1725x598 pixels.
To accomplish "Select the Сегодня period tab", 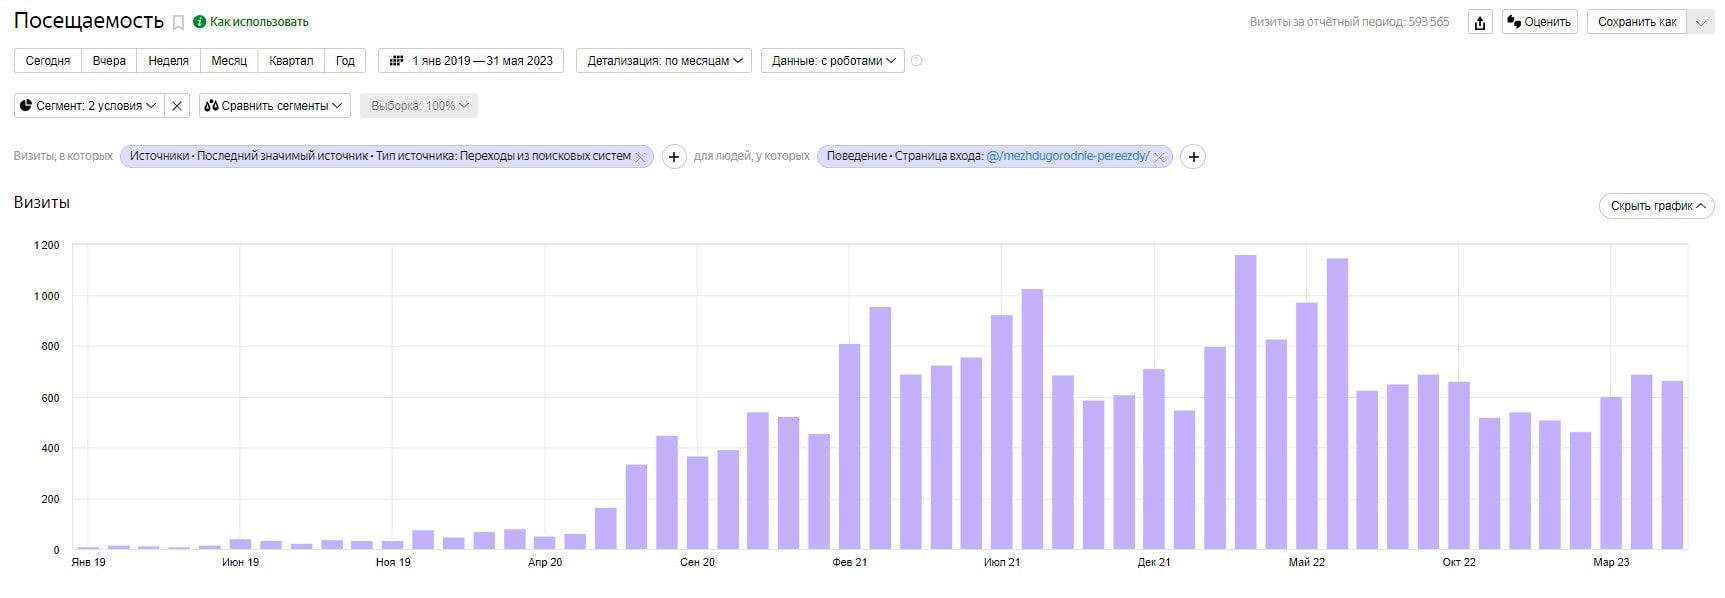I will click(x=48, y=61).
